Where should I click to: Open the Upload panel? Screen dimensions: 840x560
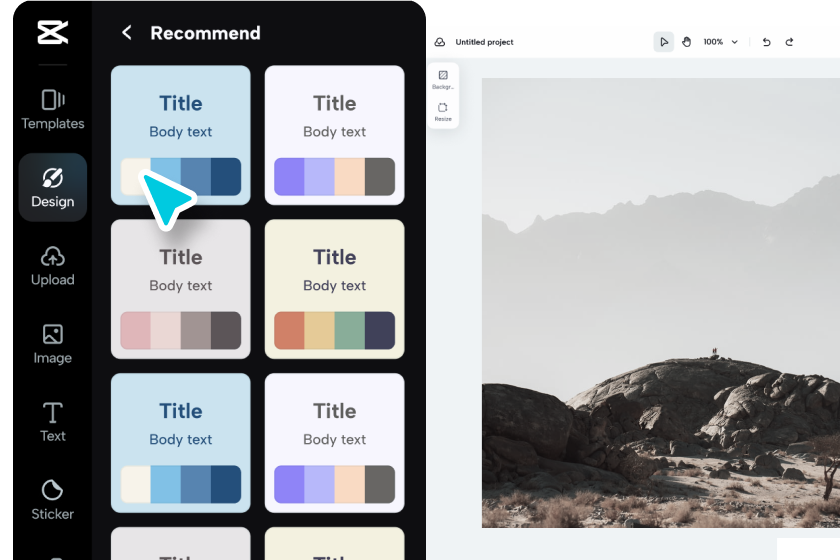point(52,266)
